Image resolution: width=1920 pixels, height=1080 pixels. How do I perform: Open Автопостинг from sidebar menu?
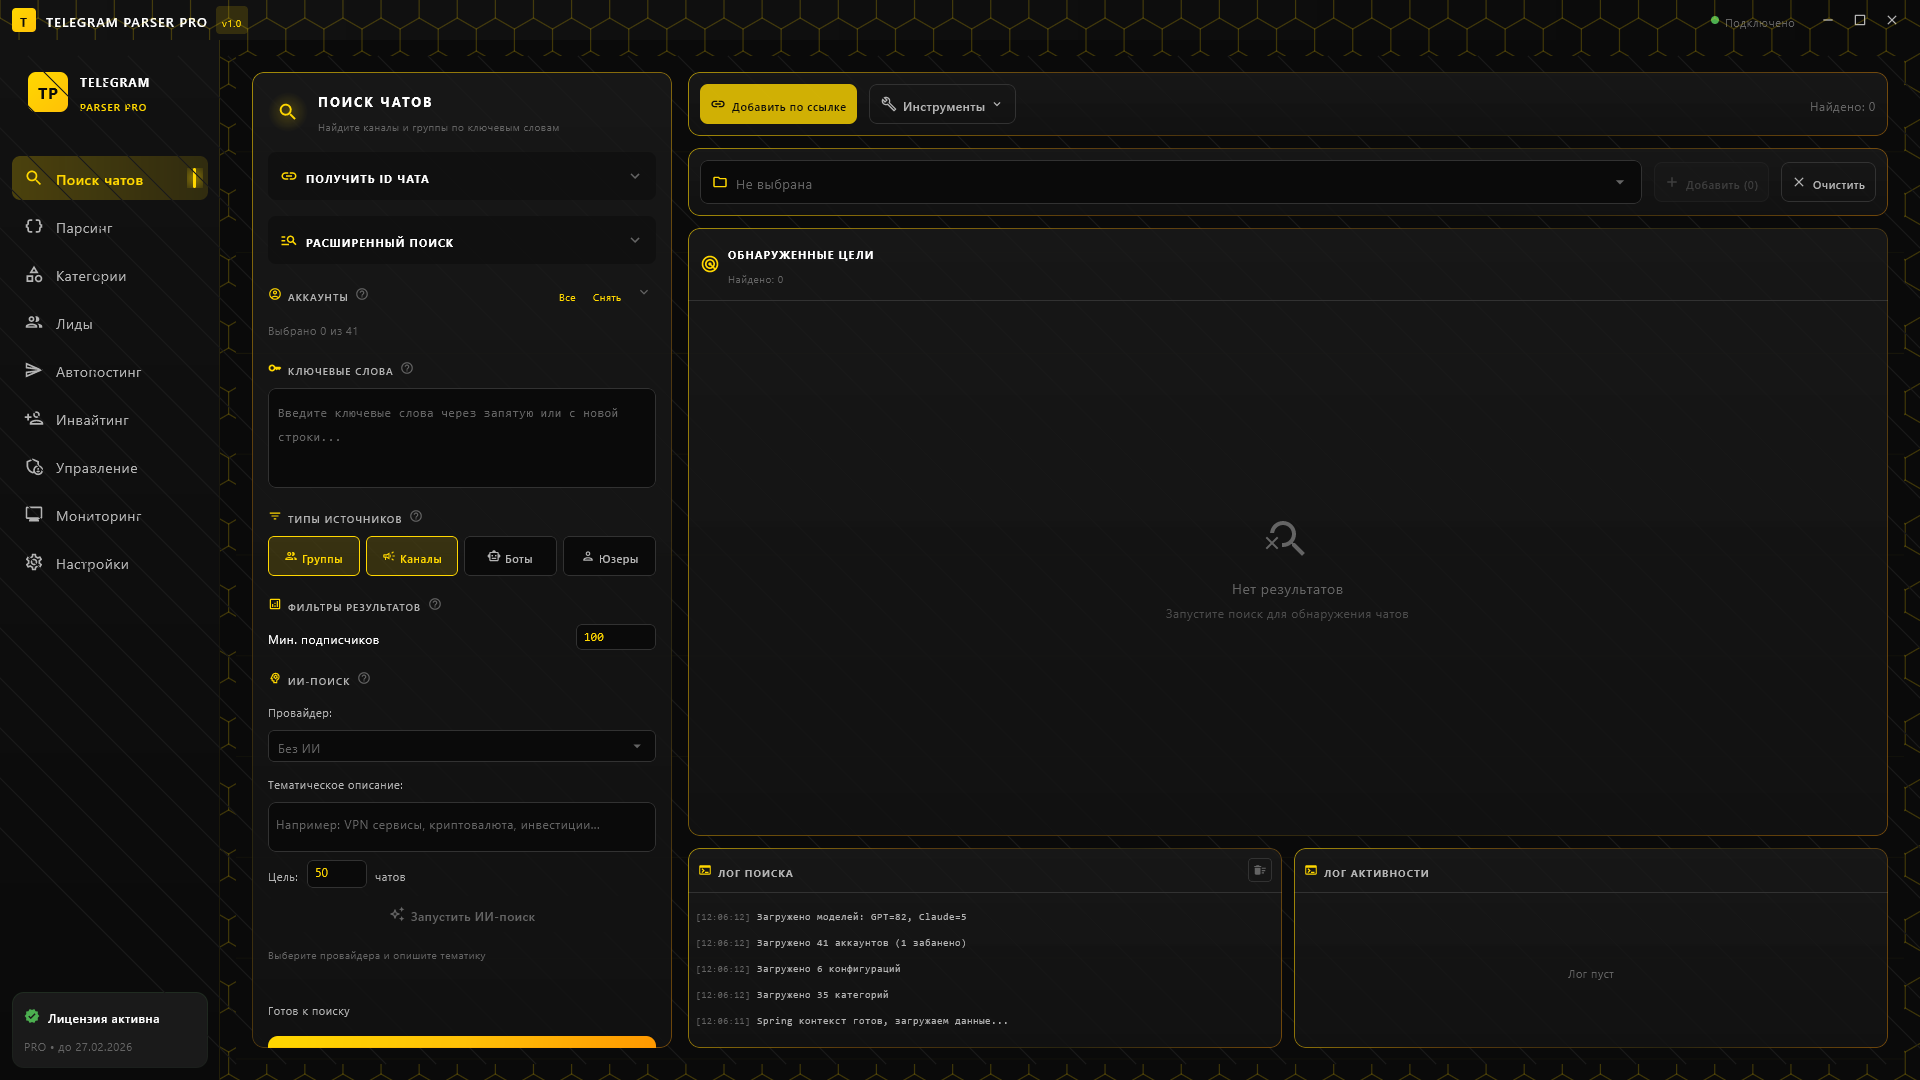tap(98, 372)
